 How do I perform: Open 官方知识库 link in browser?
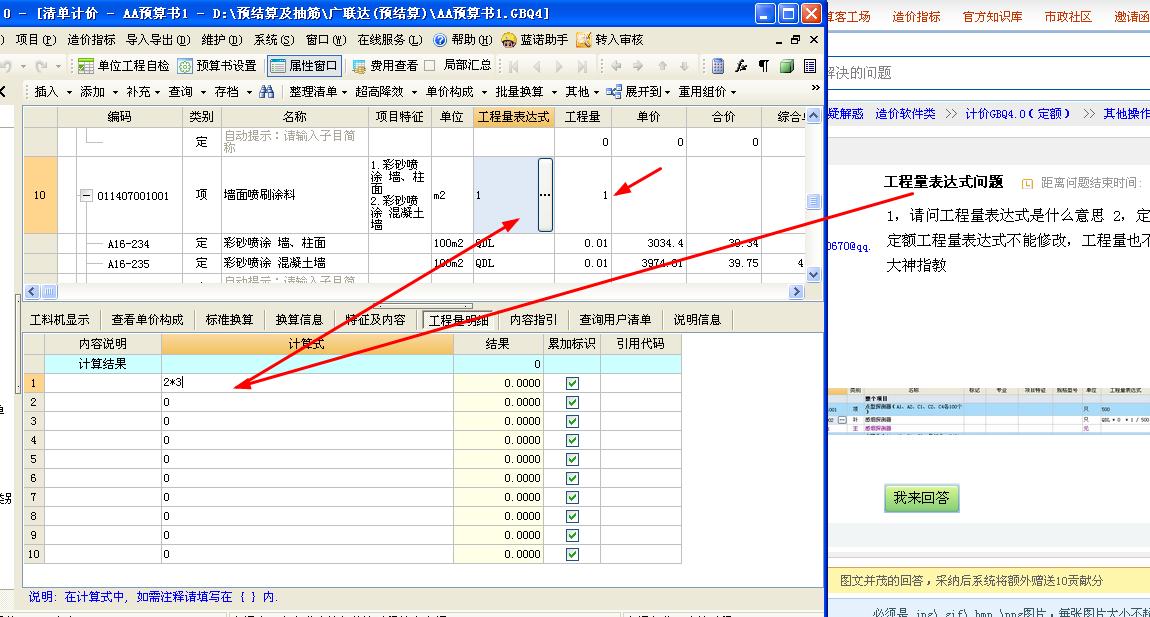[x=992, y=17]
